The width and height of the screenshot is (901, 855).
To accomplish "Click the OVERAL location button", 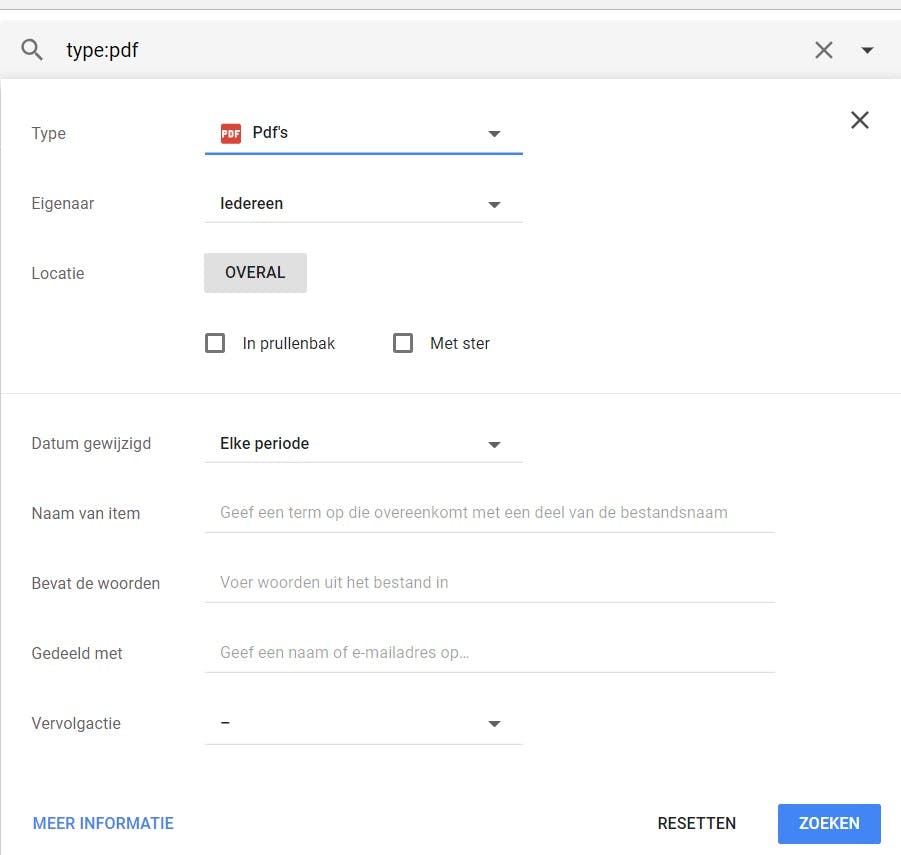I will pos(255,273).
